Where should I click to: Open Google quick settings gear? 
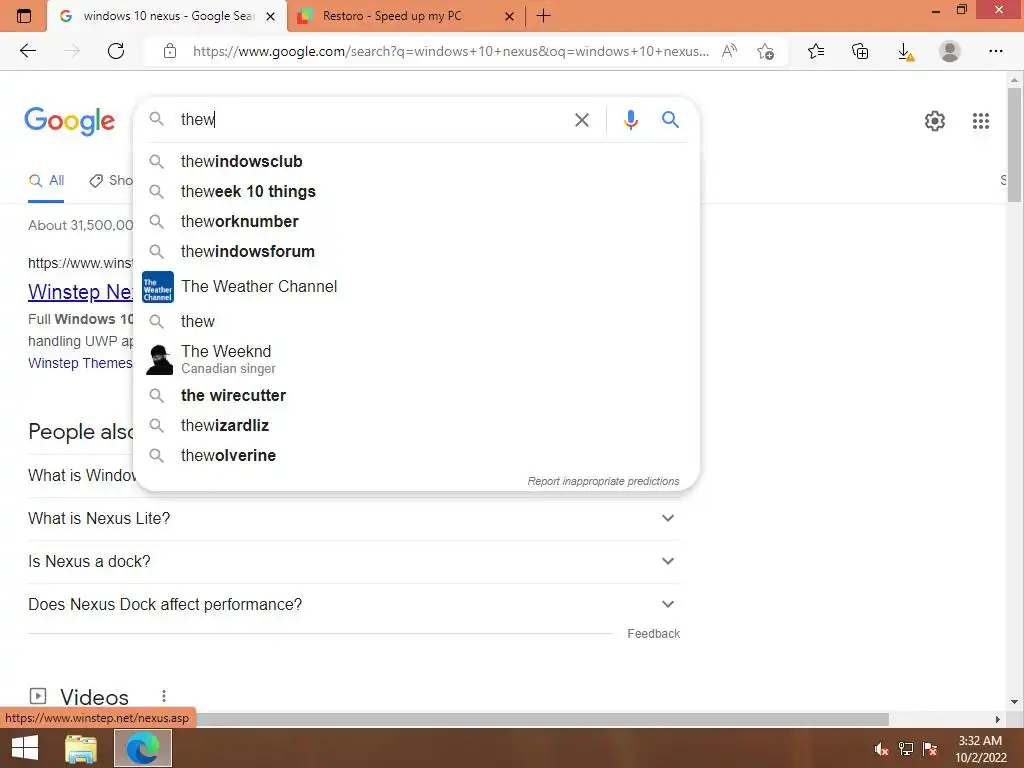(x=935, y=121)
